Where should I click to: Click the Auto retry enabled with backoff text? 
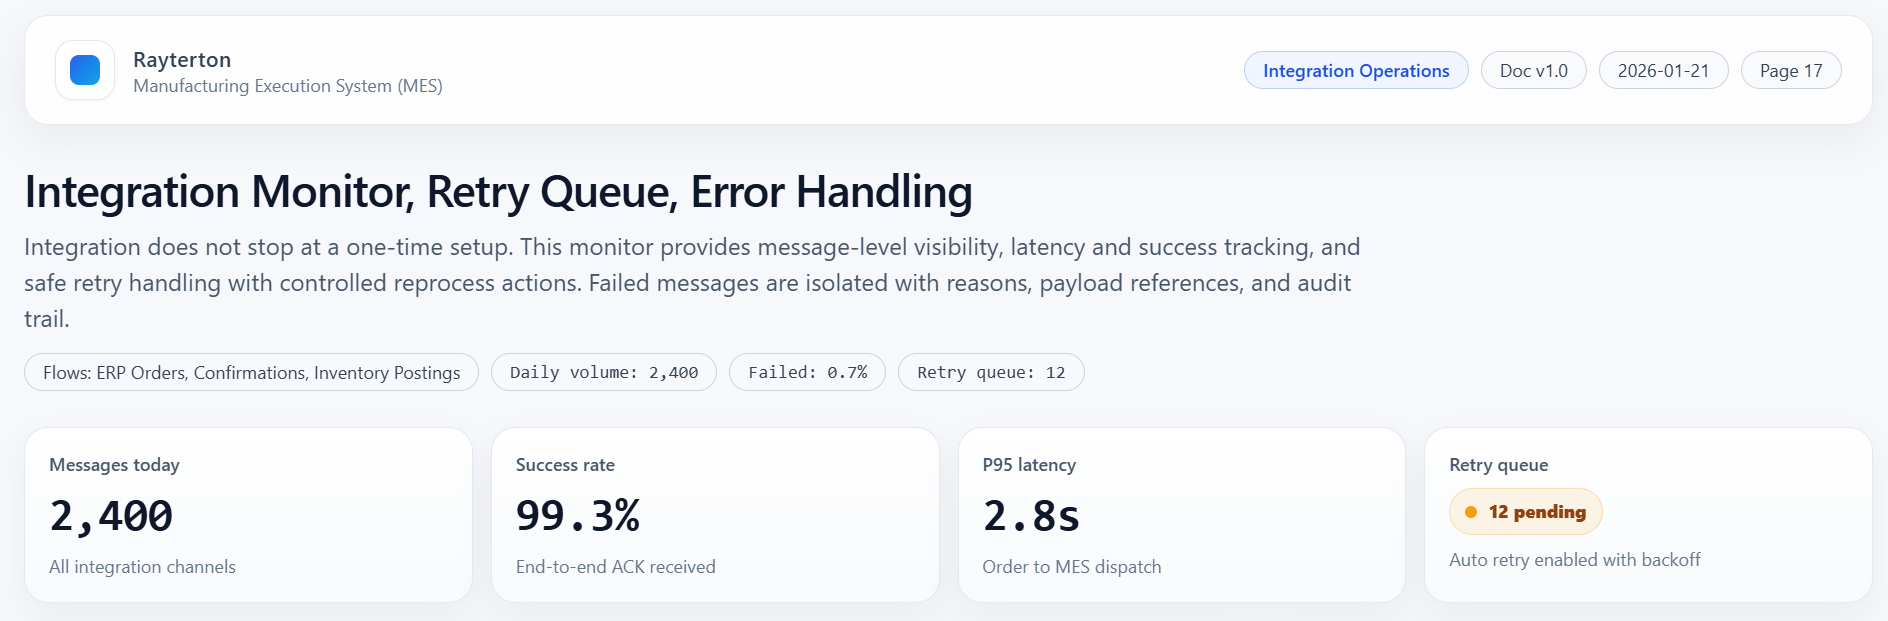tap(1574, 560)
